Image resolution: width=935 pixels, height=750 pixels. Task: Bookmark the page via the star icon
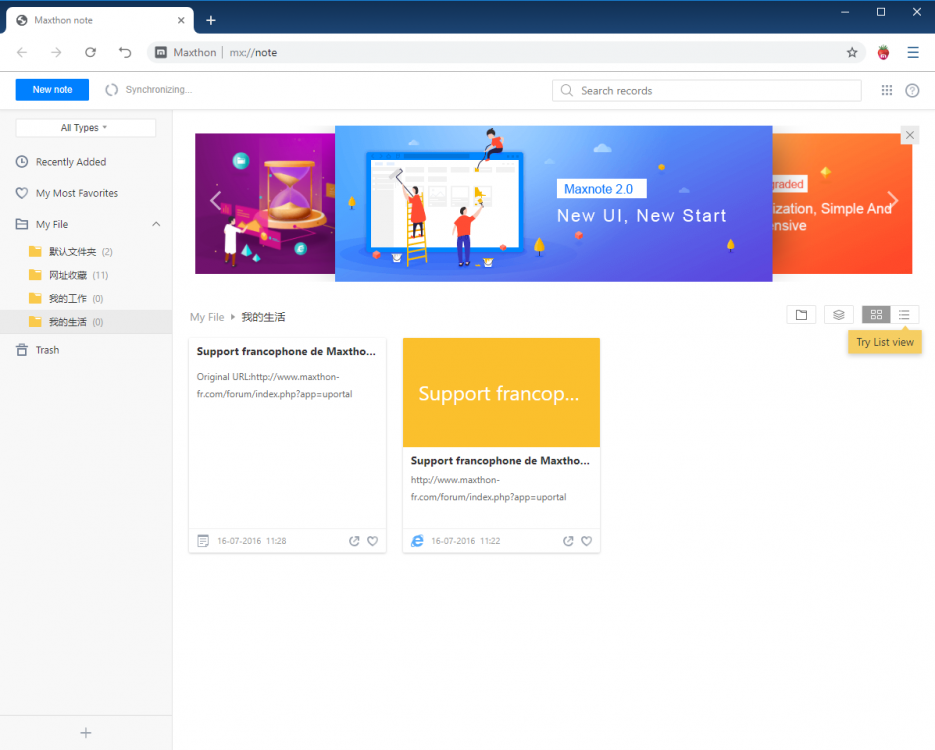pyautogui.click(x=851, y=52)
